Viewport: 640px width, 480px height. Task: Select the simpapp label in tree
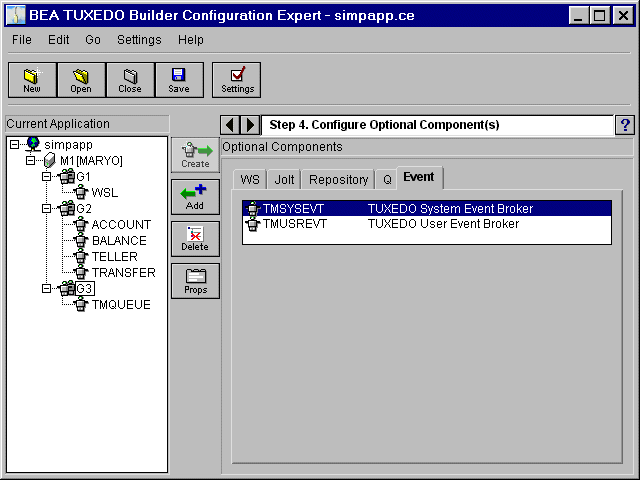pos(69,144)
